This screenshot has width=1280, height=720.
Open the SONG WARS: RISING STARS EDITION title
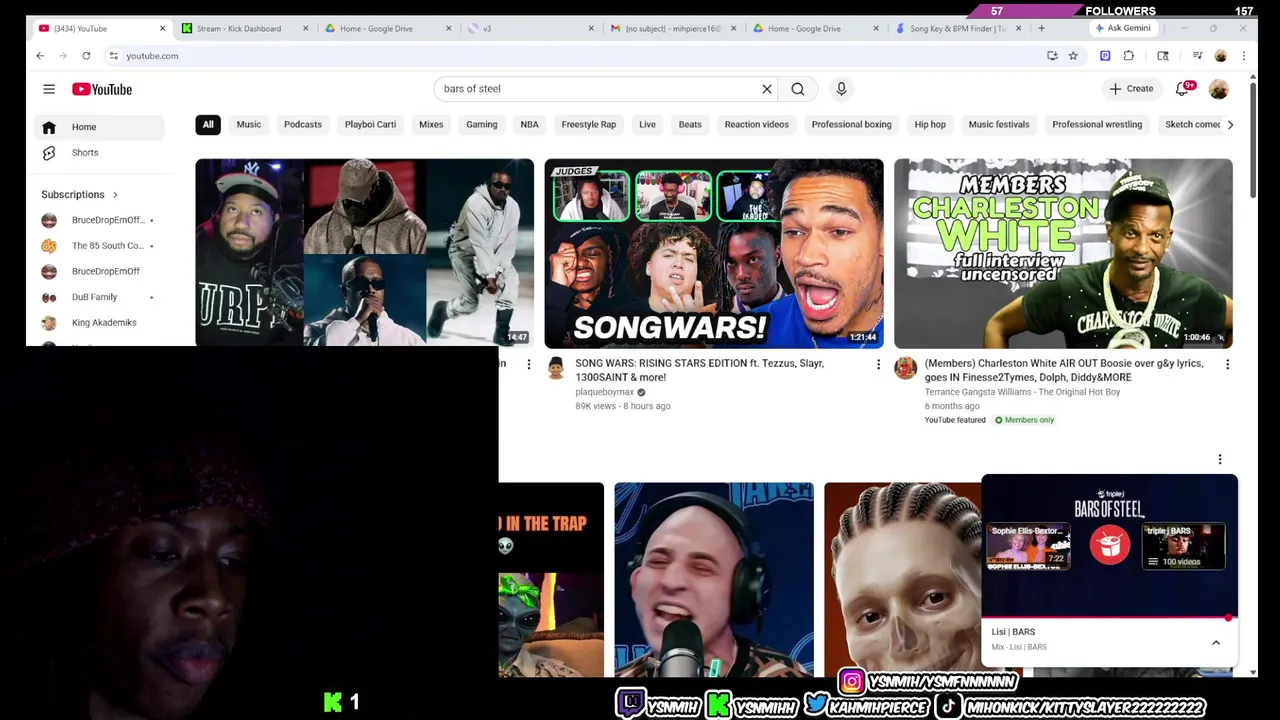[x=700, y=370]
